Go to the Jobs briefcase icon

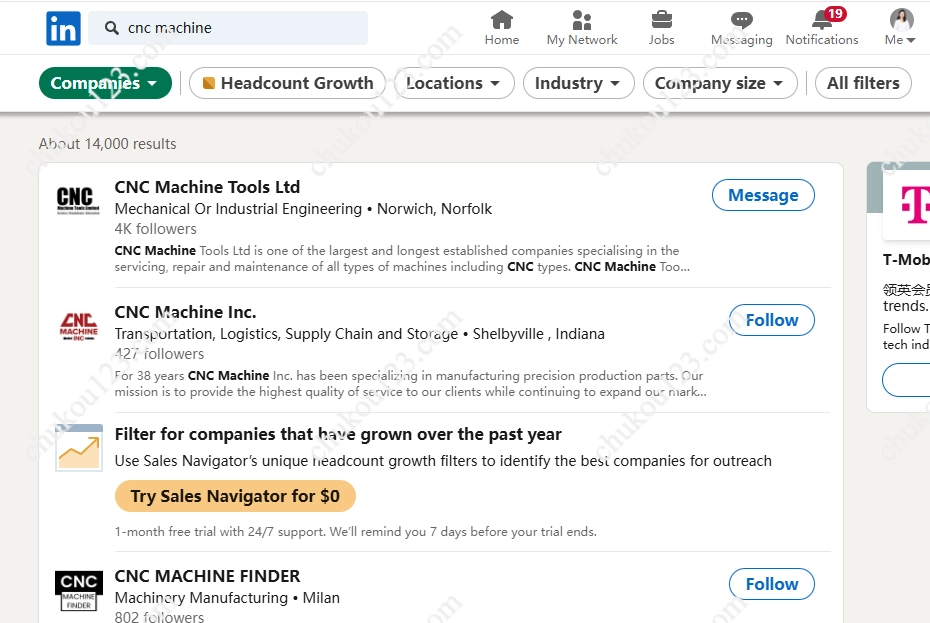click(661, 20)
